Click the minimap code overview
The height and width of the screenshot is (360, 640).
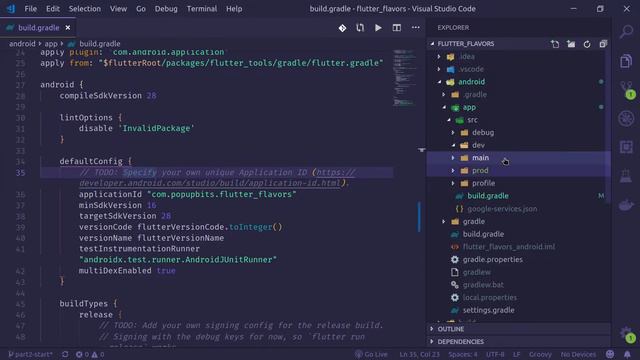pos(404,78)
